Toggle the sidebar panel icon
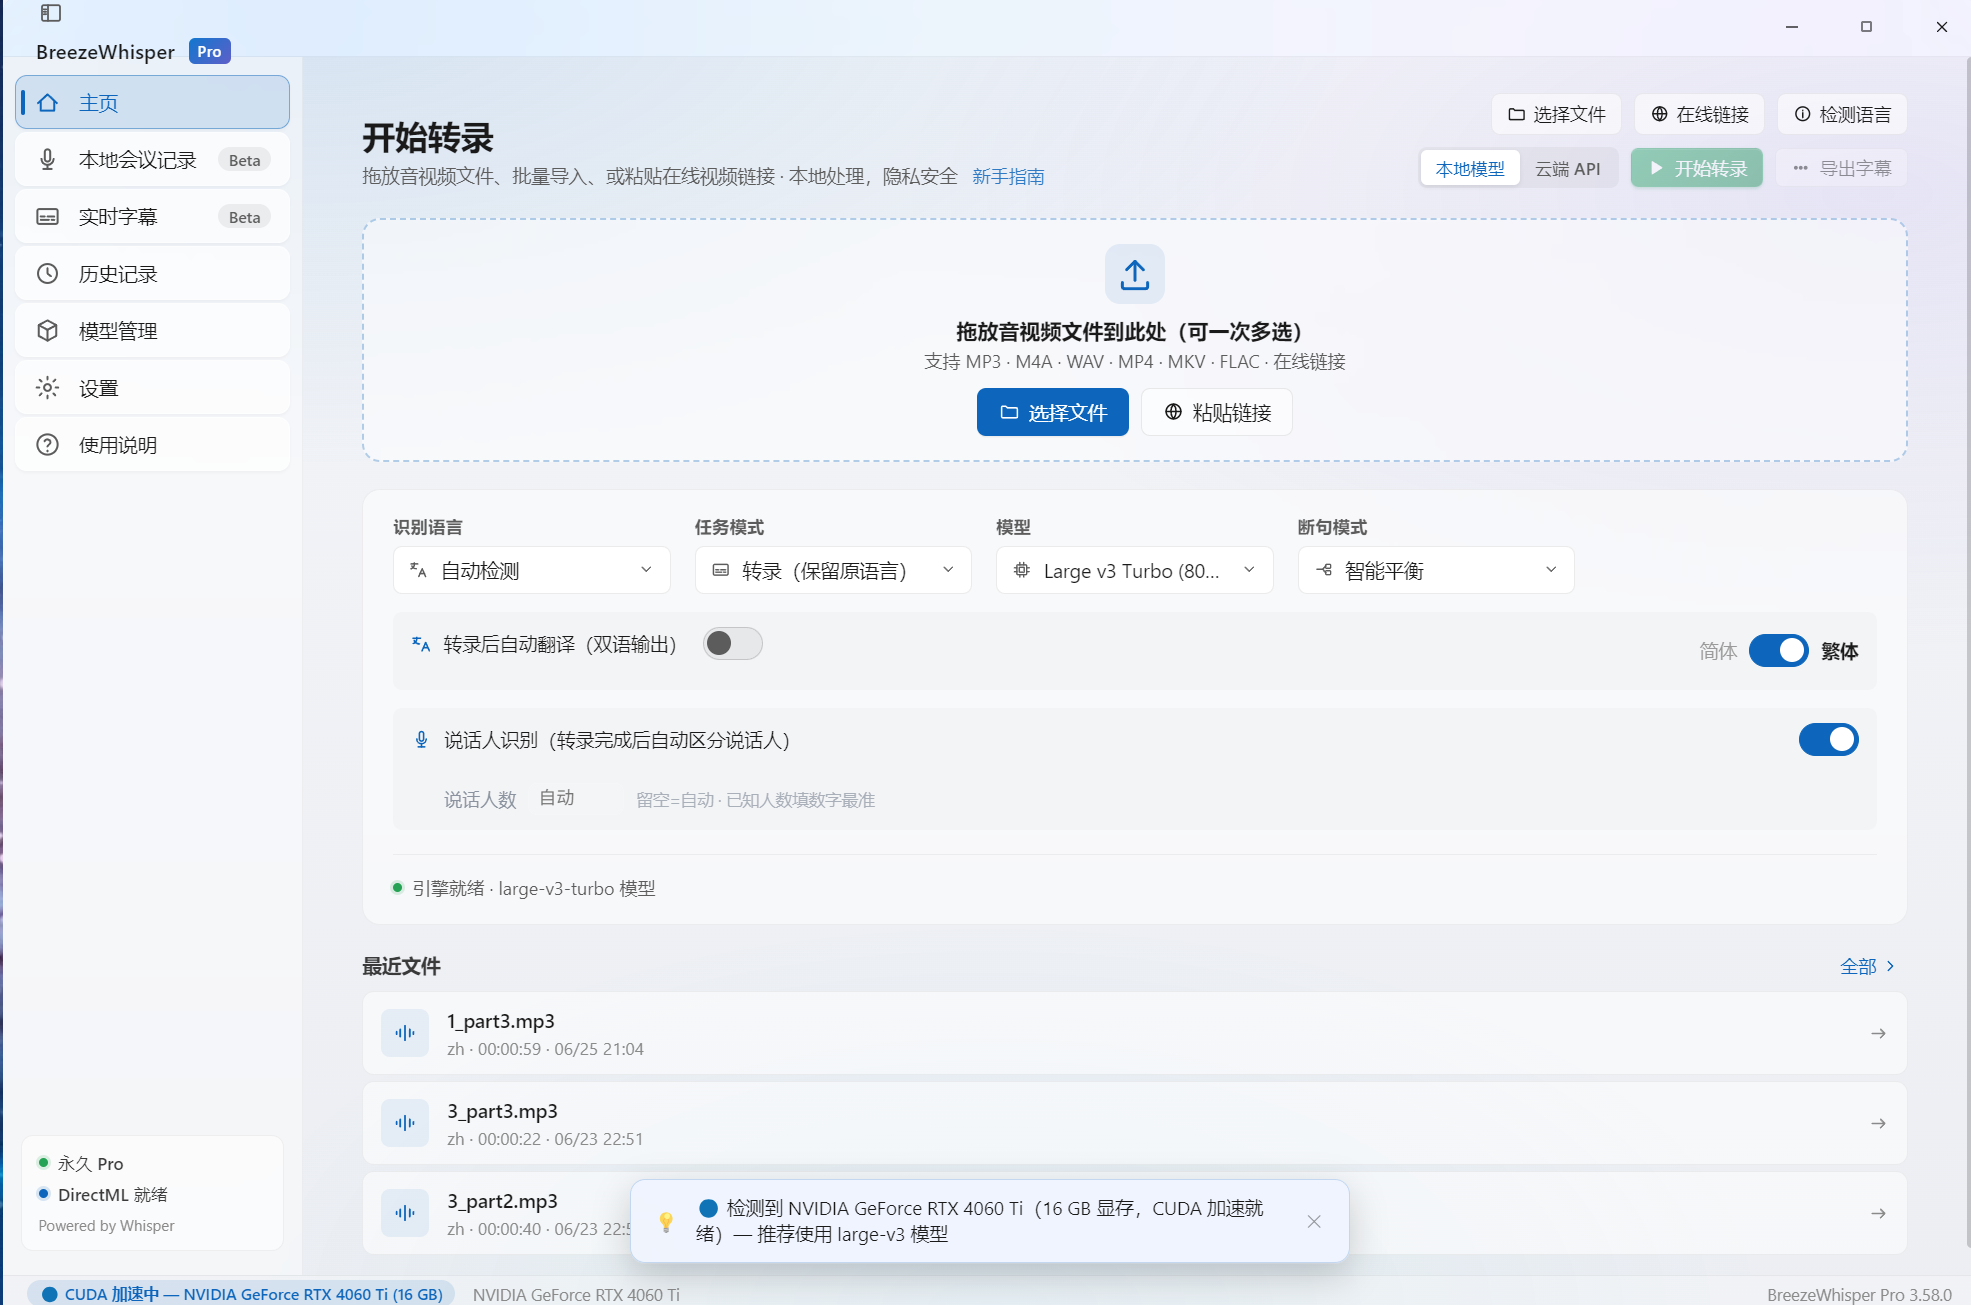The height and width of the screenshot is (1305, 1971). pos(51,13)
